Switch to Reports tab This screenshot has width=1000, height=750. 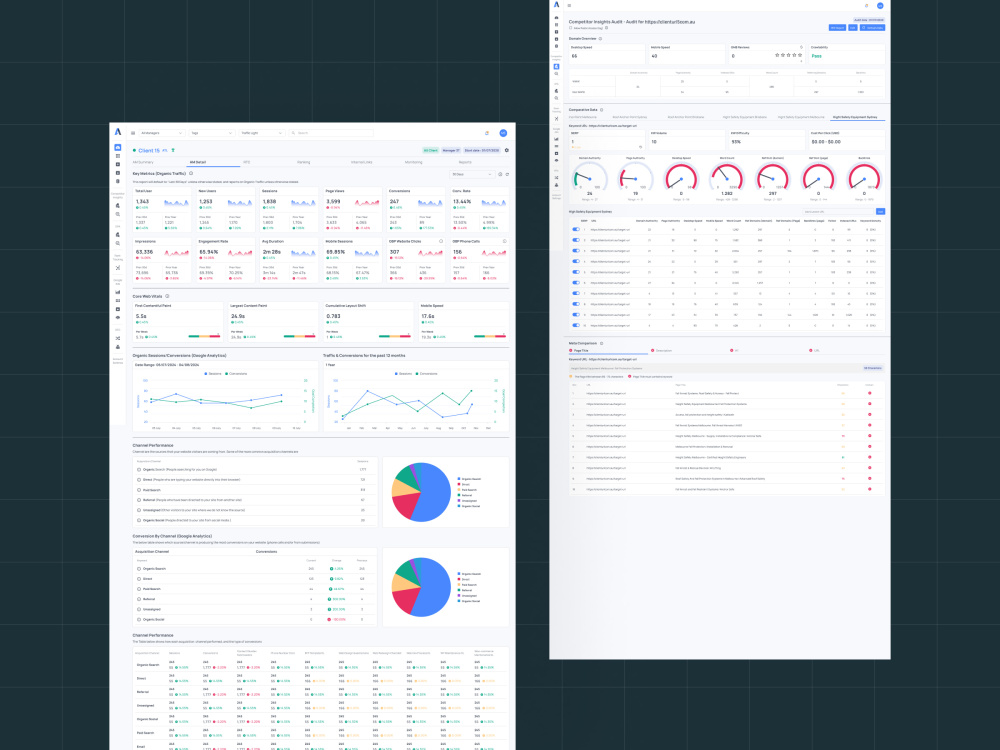(465, 163)
